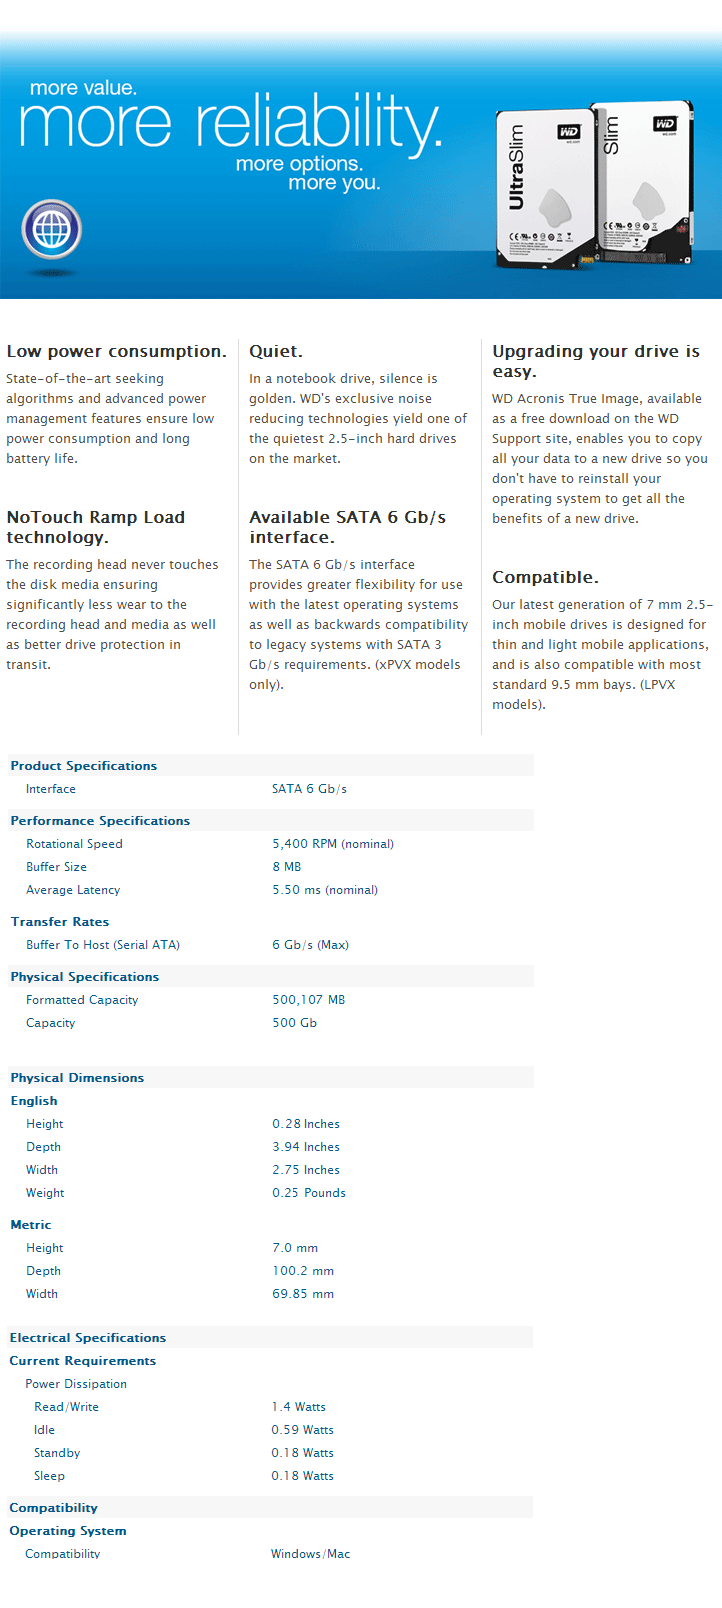The image size is (722, 1608).
Task: Click the 'more reliability.' banner headline
Action: click(230, 123)
